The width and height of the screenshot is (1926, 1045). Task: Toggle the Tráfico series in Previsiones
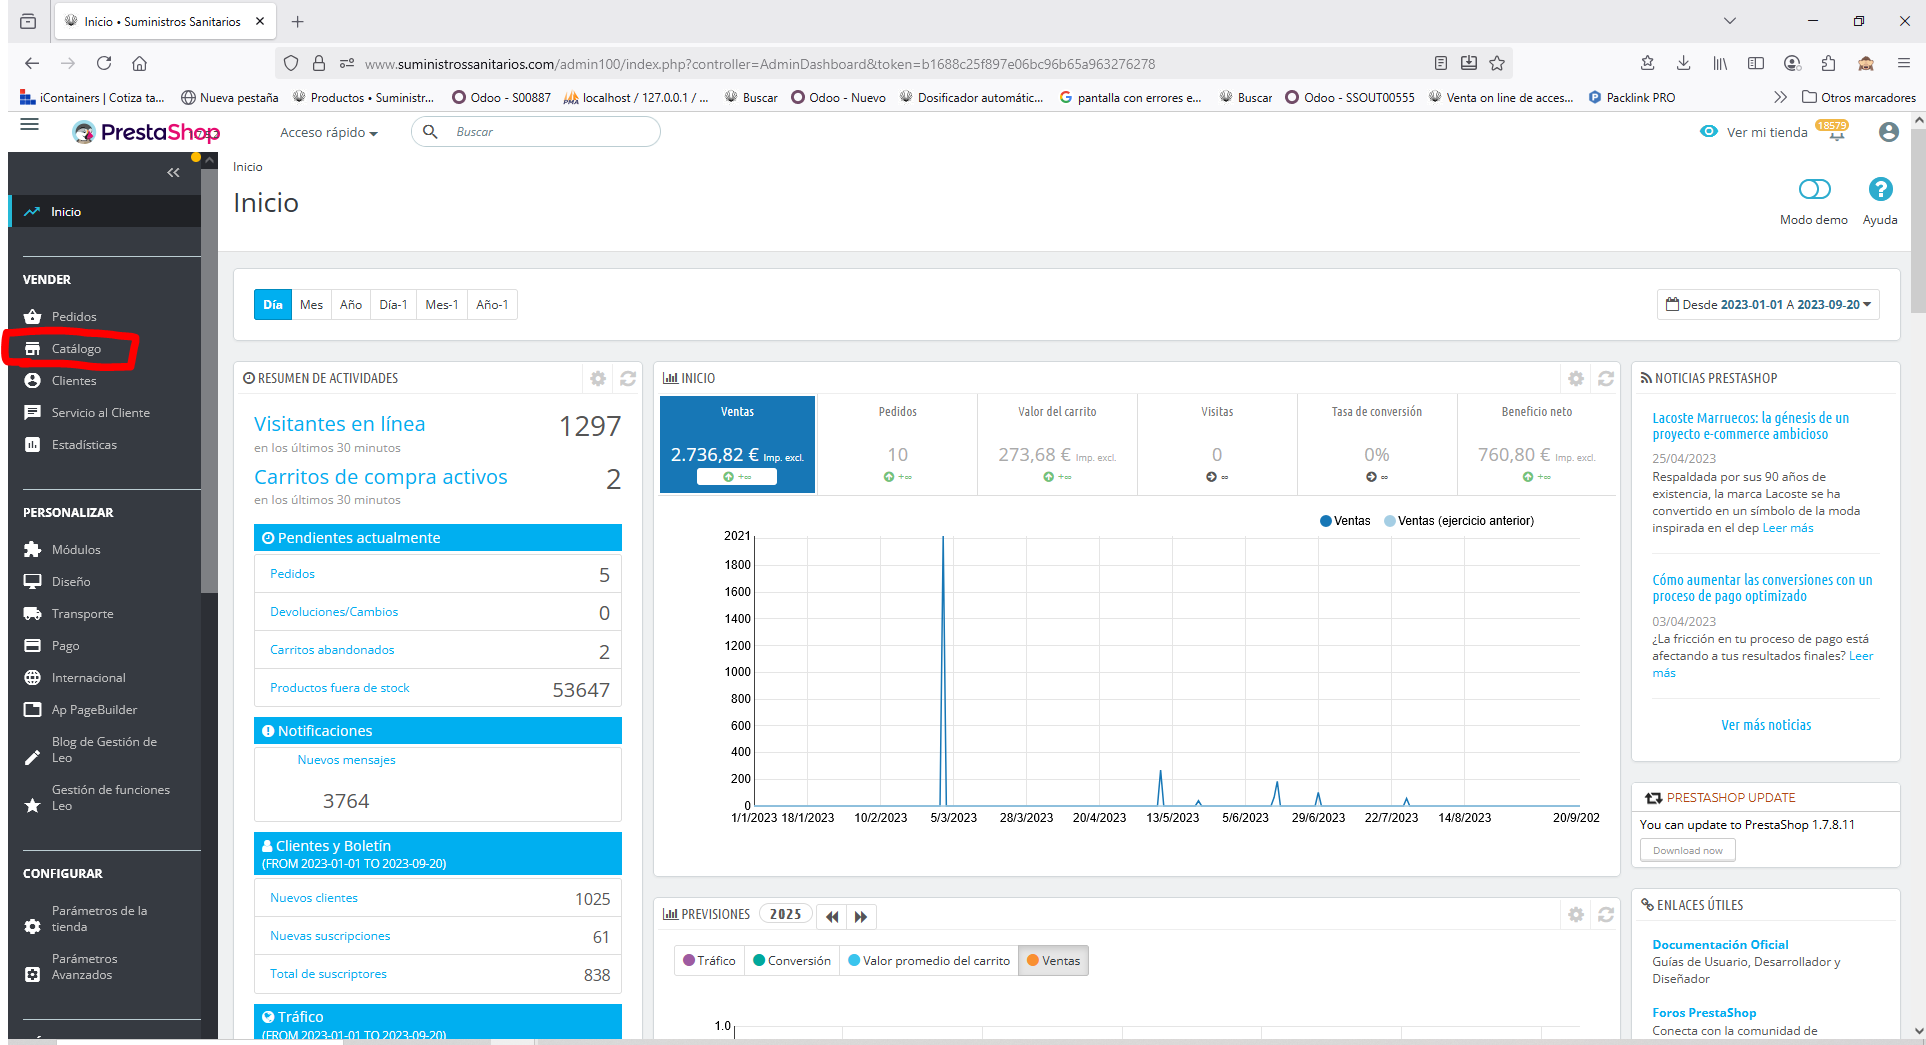click(709, 961)
